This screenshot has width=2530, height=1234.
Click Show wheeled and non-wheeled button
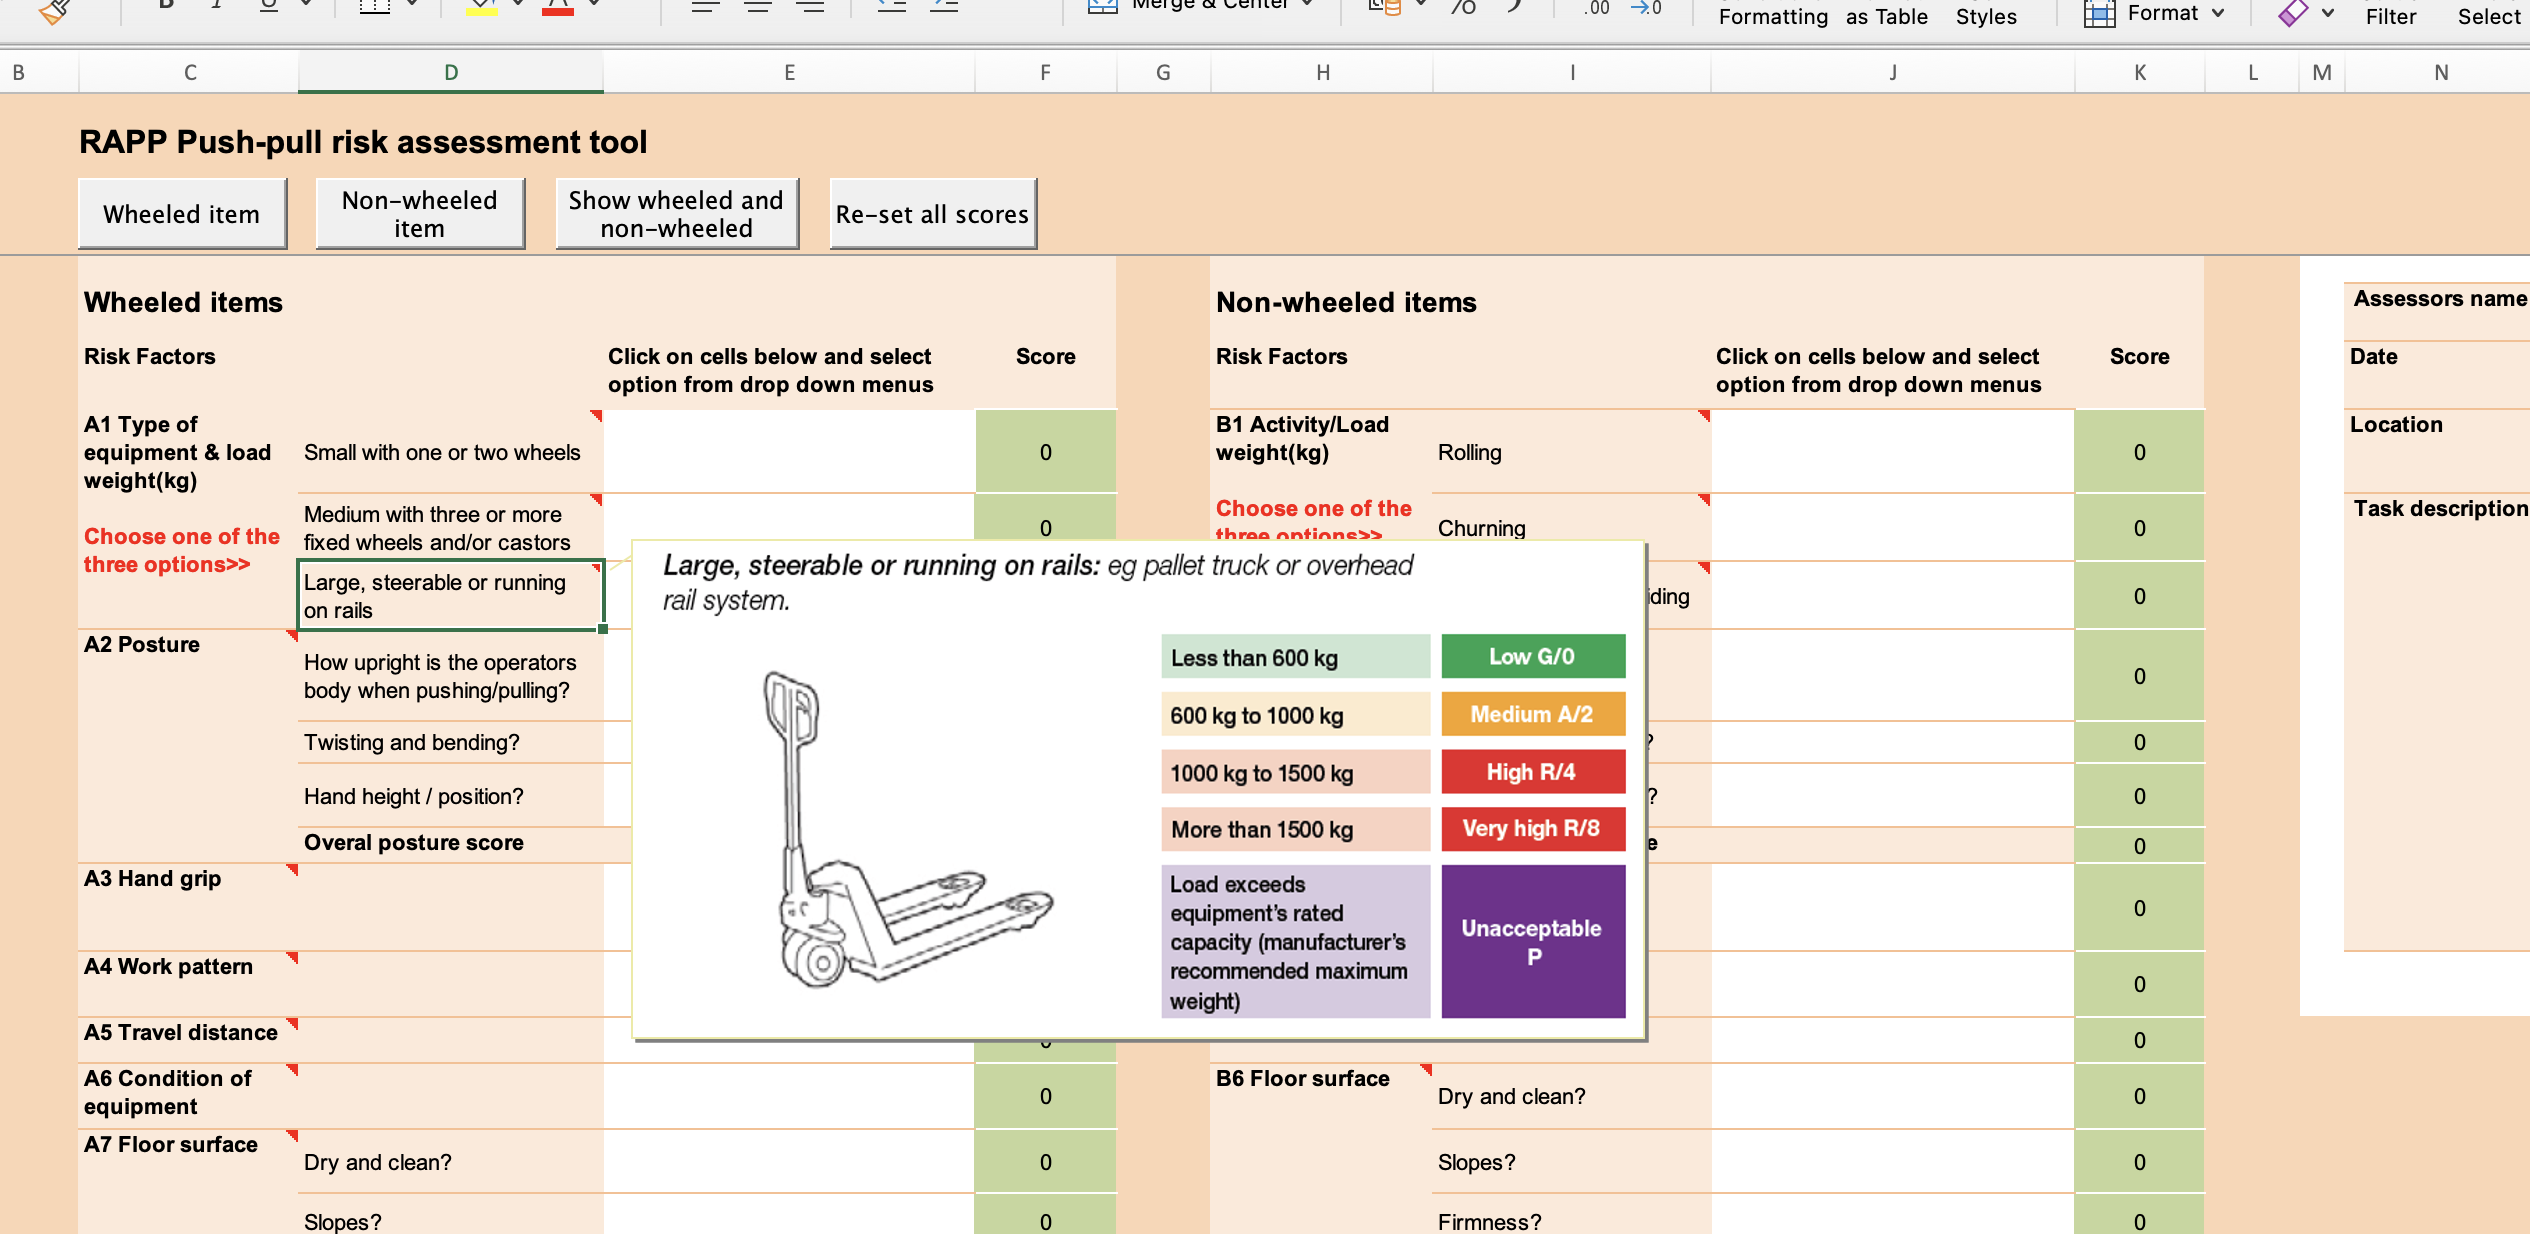677,214
